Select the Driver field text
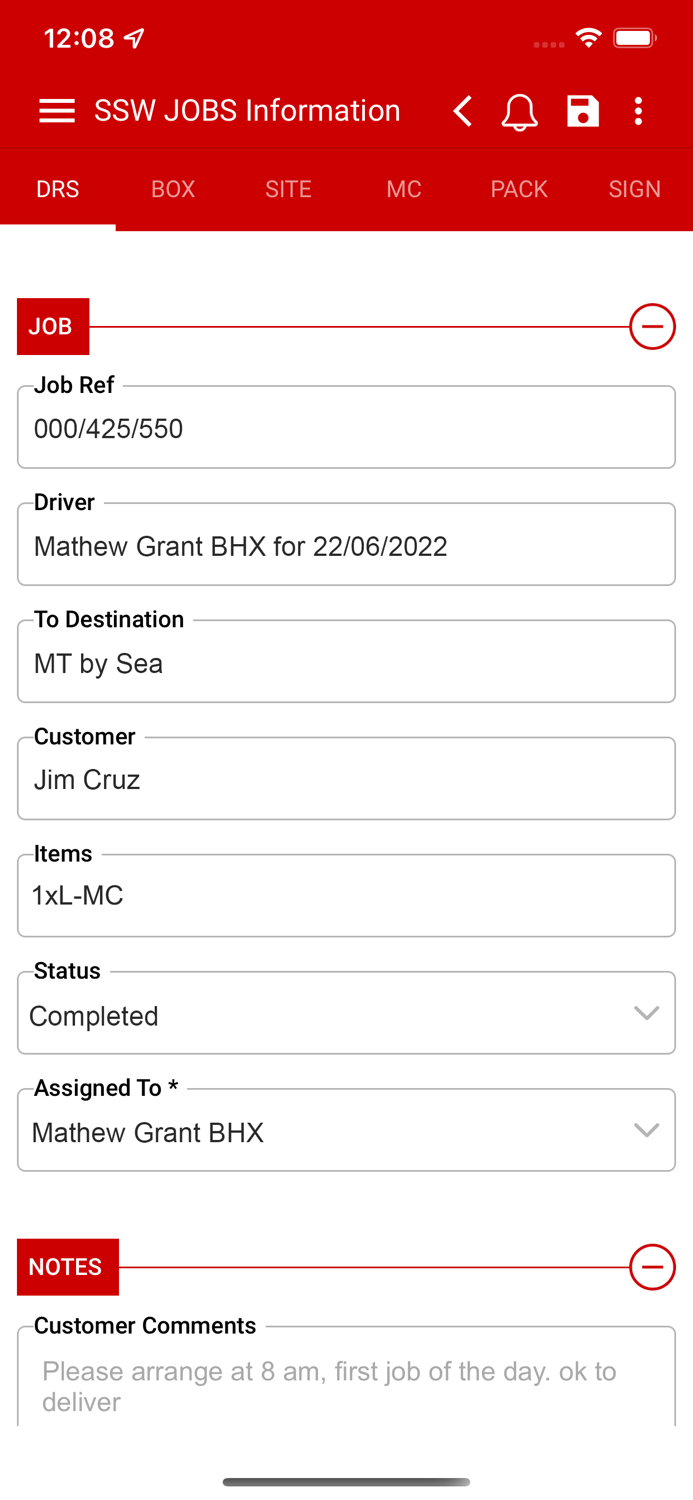Viewport: 693px width, 1500px height. pyautogui.click(x=346, y=546)
